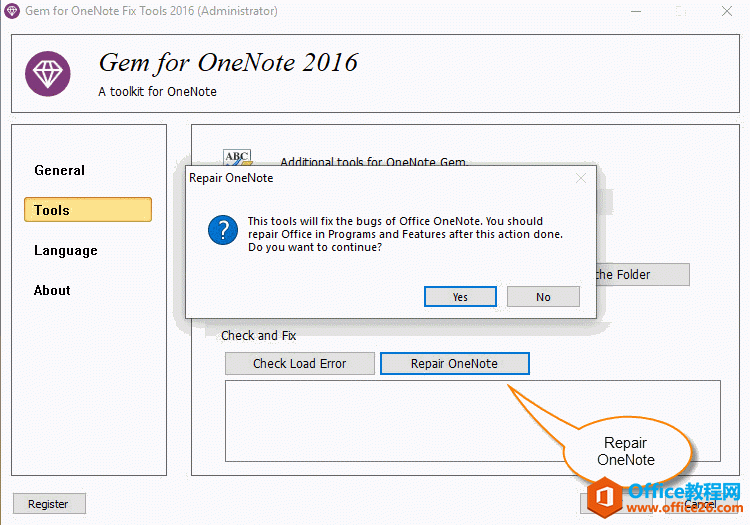The image size is (750, 525).
Task: Click the Register button
Action: pos(49,504)
